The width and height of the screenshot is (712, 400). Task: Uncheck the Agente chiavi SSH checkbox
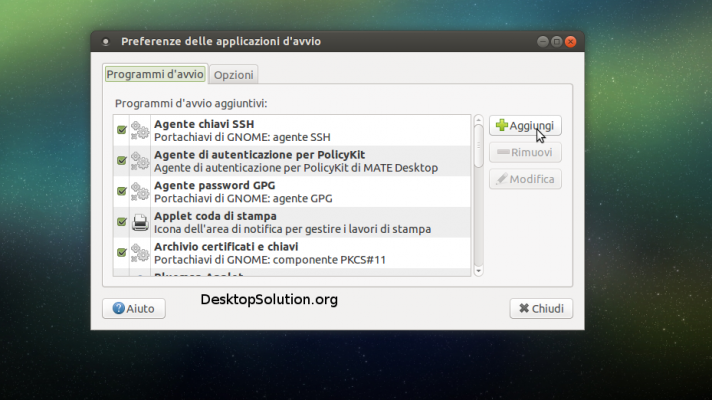click(121, 130)
